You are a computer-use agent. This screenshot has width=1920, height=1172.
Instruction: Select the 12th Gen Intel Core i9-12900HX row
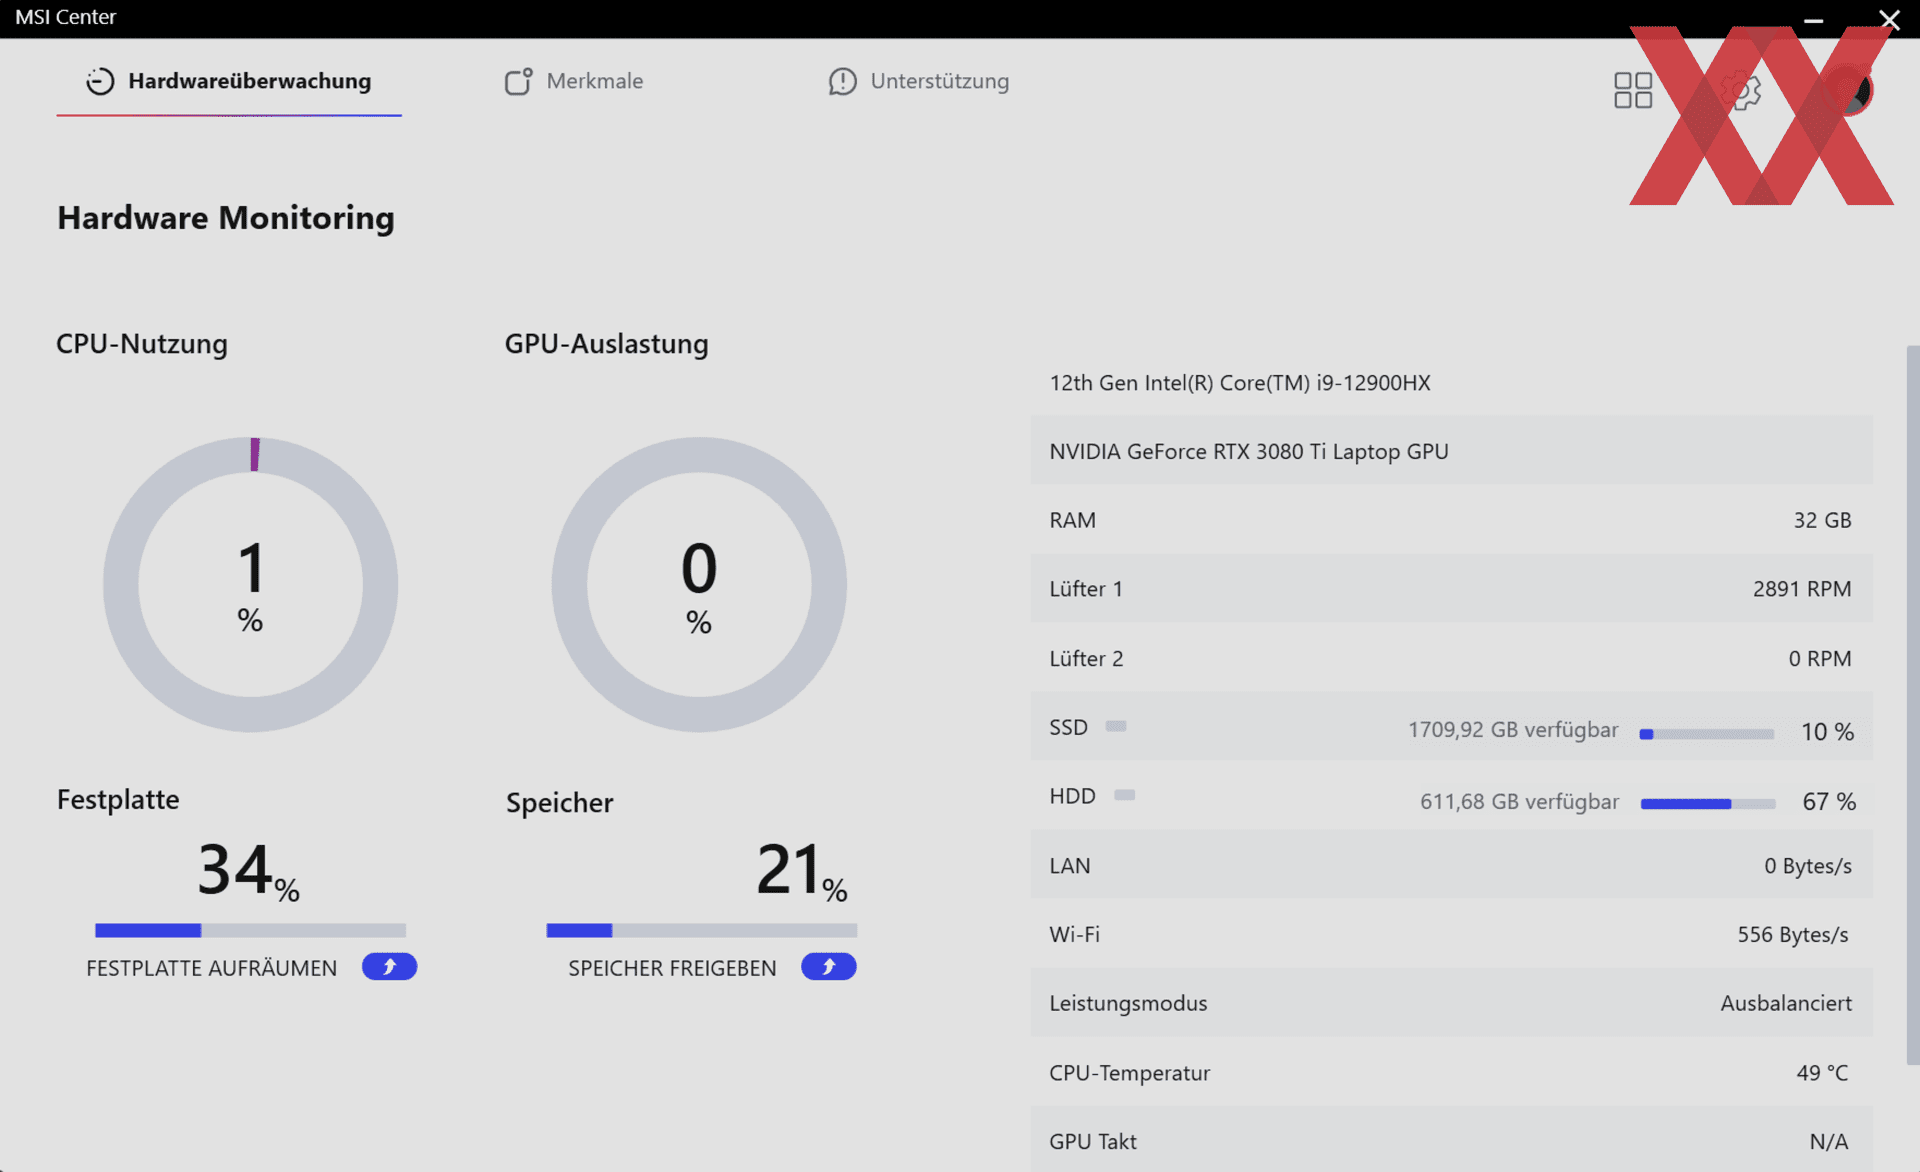point(1451,382)
